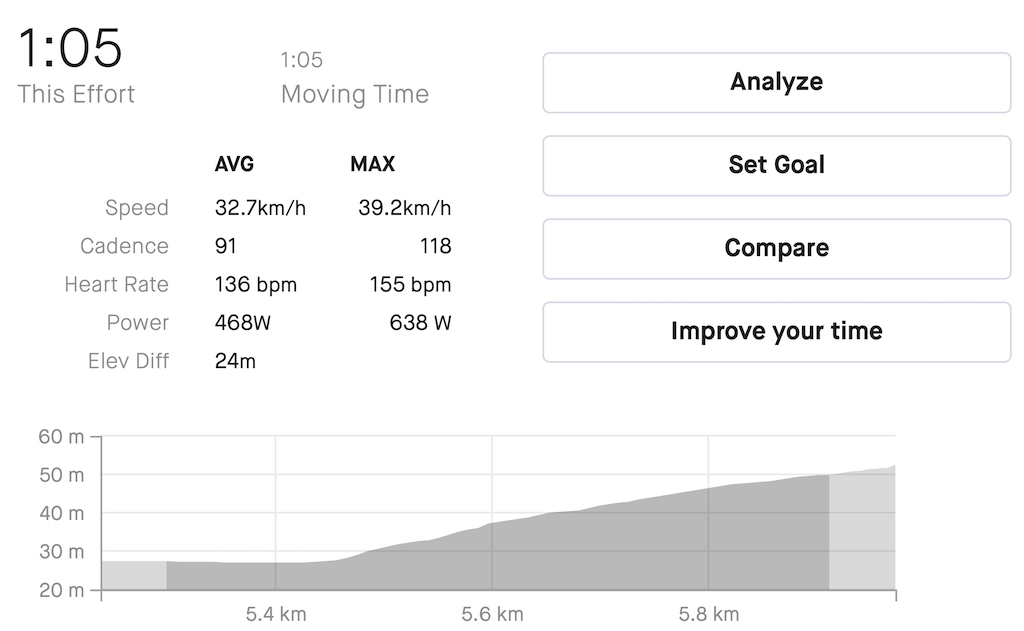Click the max power 638 W value

click(x=420, y=323)
